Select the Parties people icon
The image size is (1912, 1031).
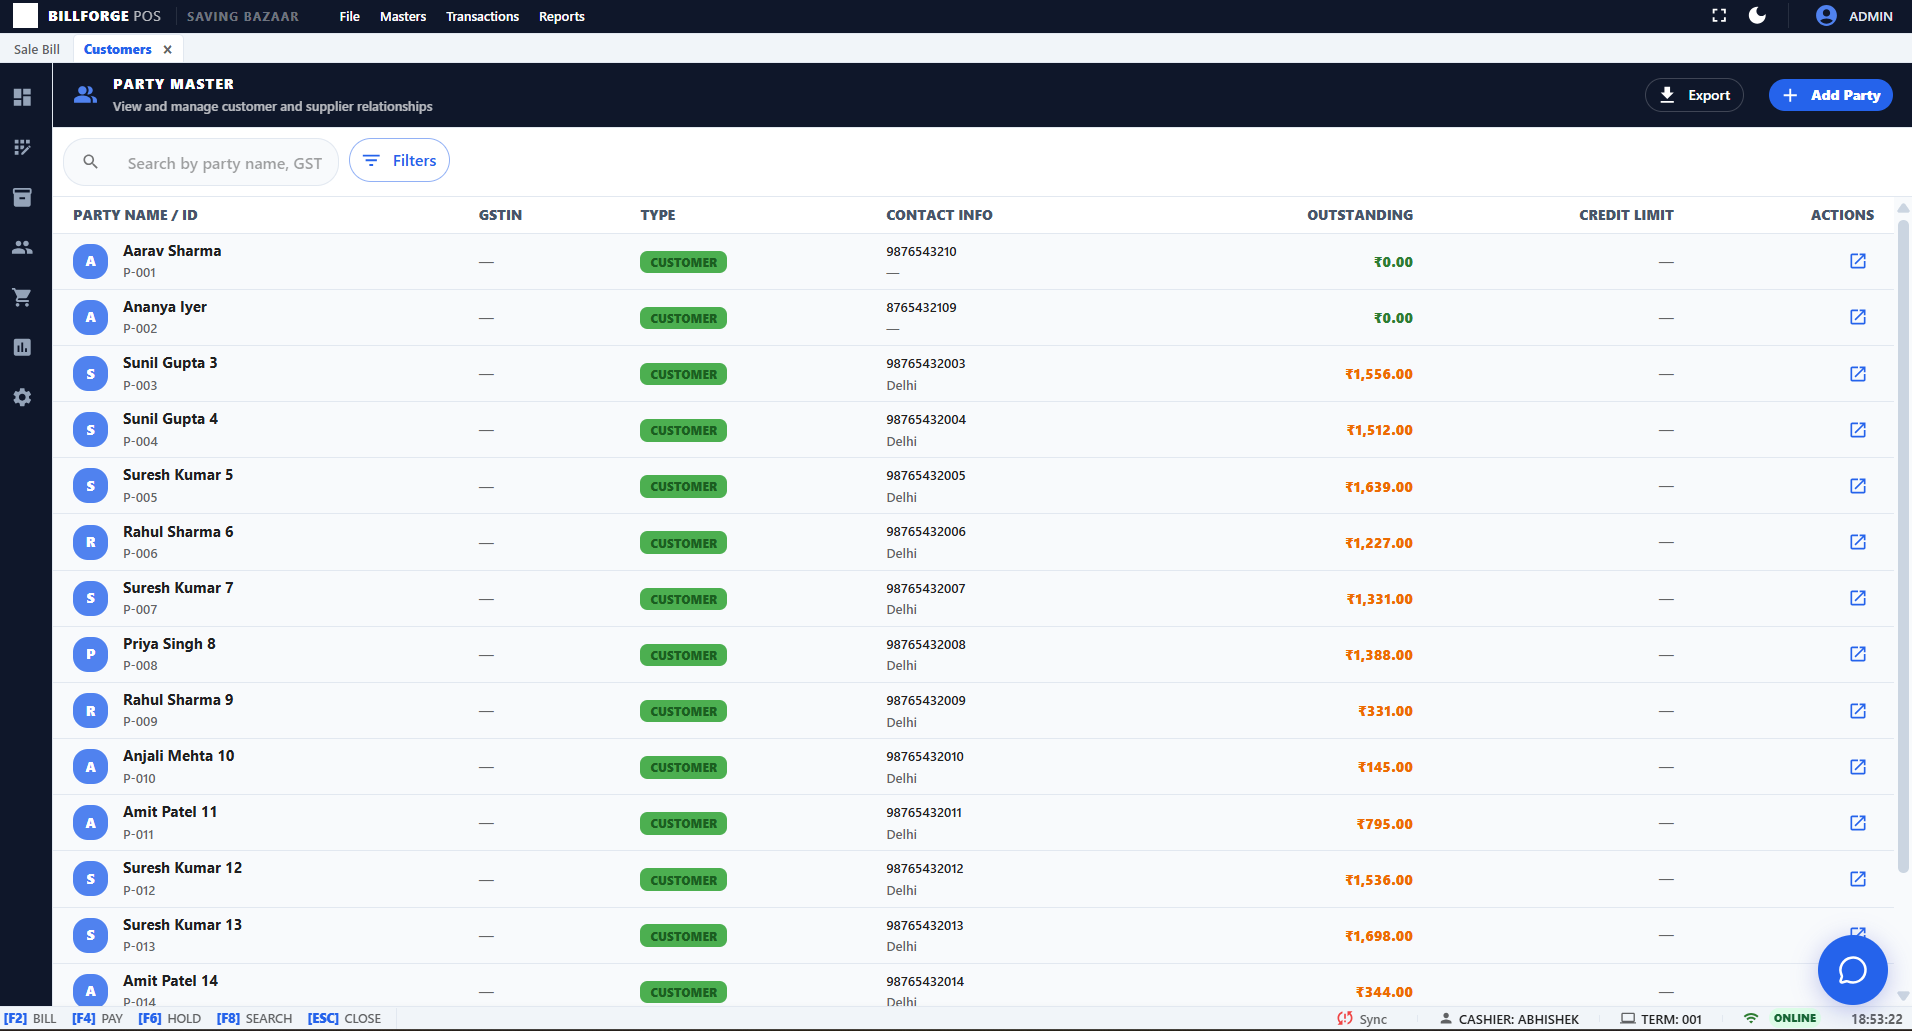22,247
